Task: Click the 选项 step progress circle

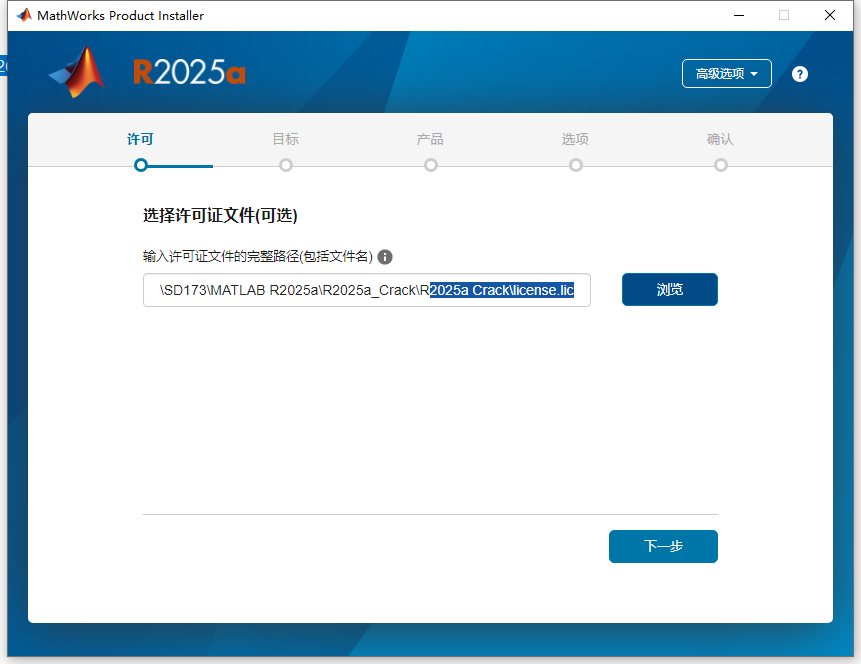Action: [x=575, y=165]
